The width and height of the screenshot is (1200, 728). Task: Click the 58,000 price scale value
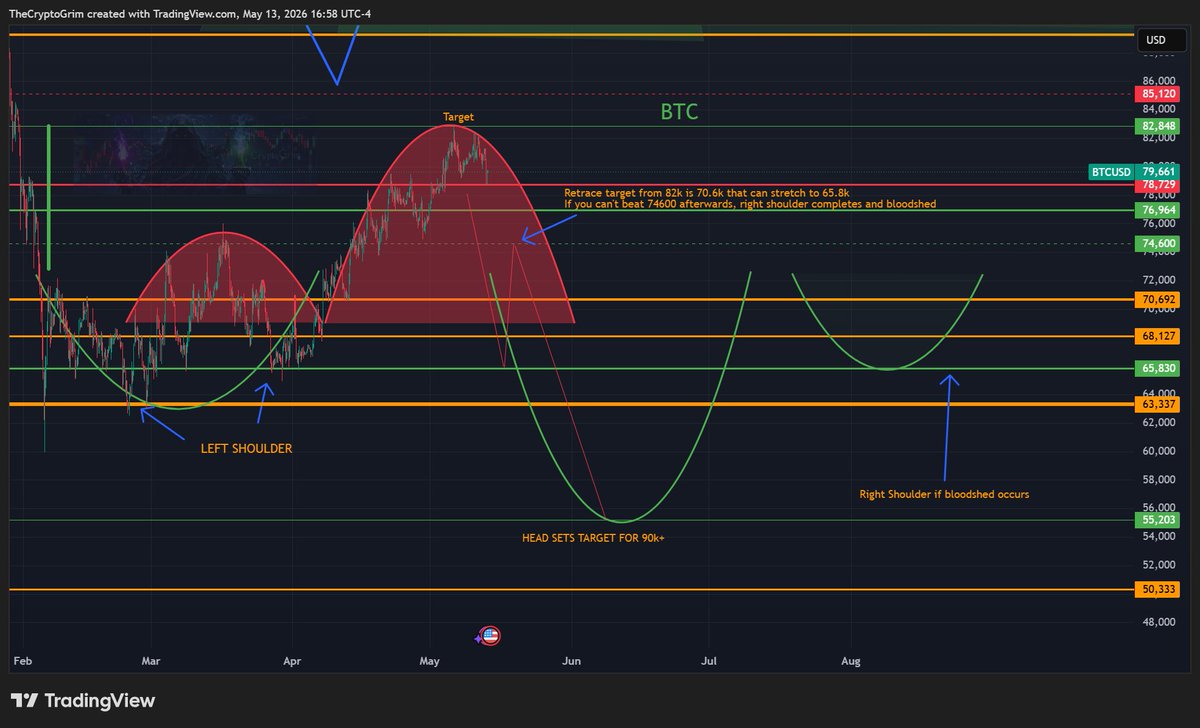(x=1161, y=480)
